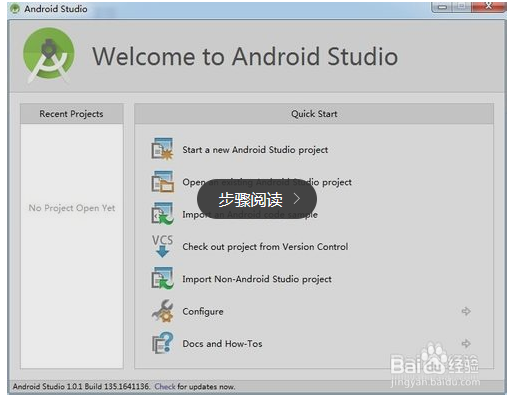The image size is (509, 400).
Task: Click the Import Non-Android Studio project icon
Action: 162,278
